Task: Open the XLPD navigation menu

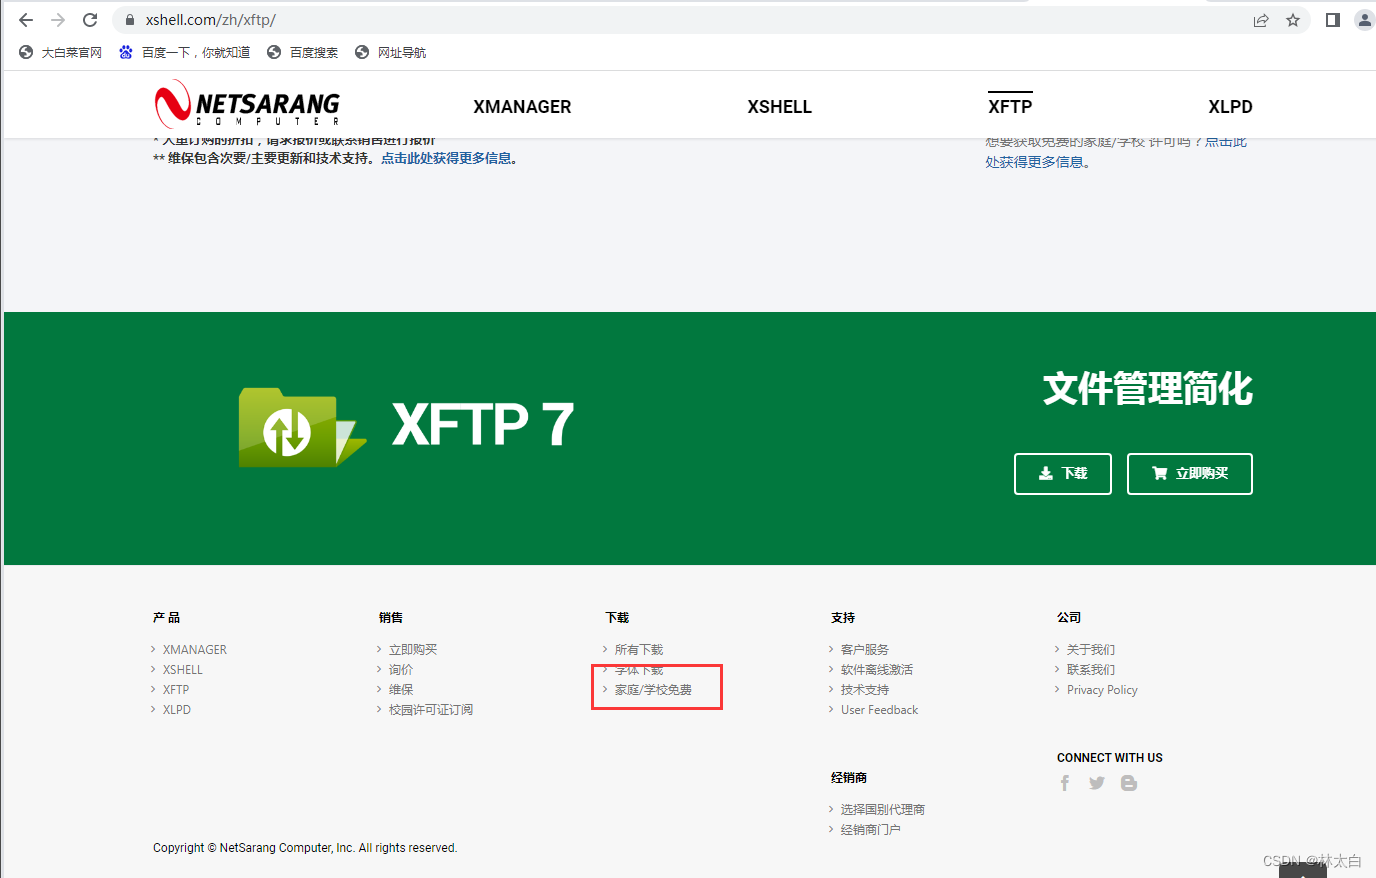Action: click(x=1230, y=107)
